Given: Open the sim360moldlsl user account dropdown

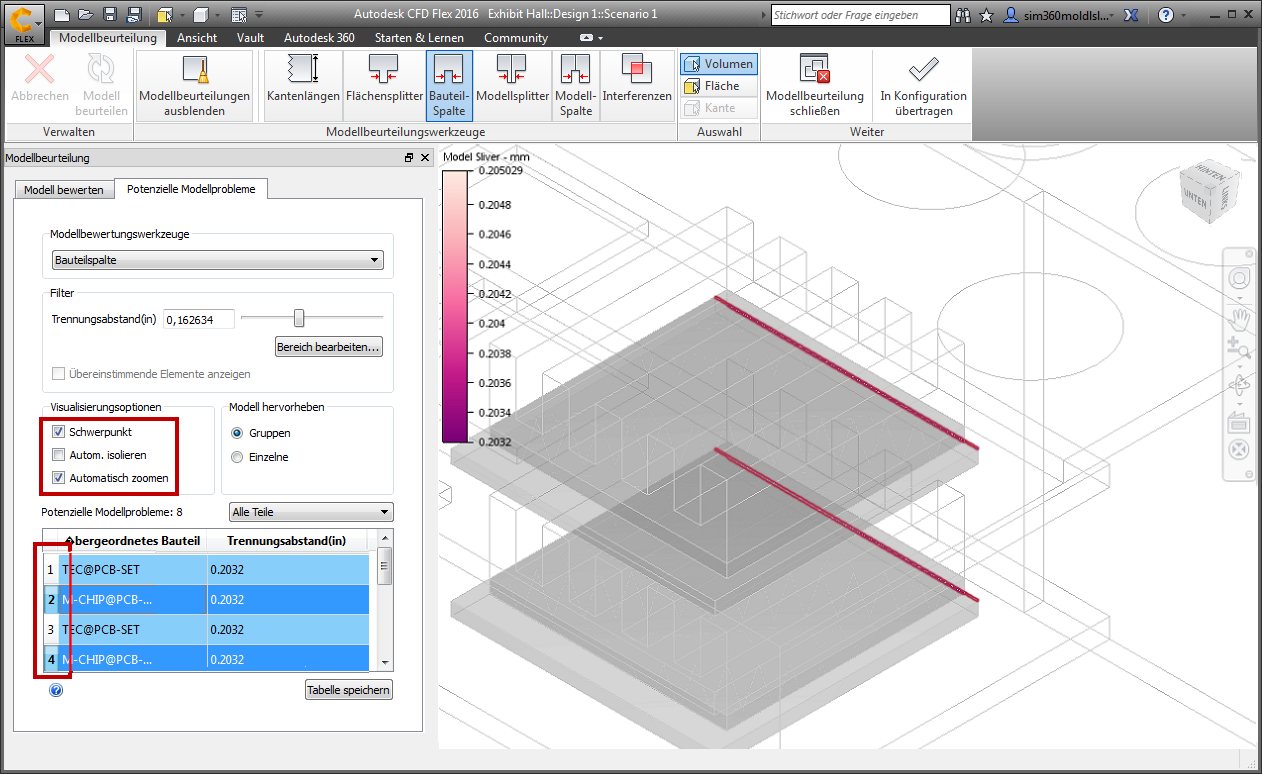Looking at the screenshot, I should pyautogui.click(x=1060, y=15).
